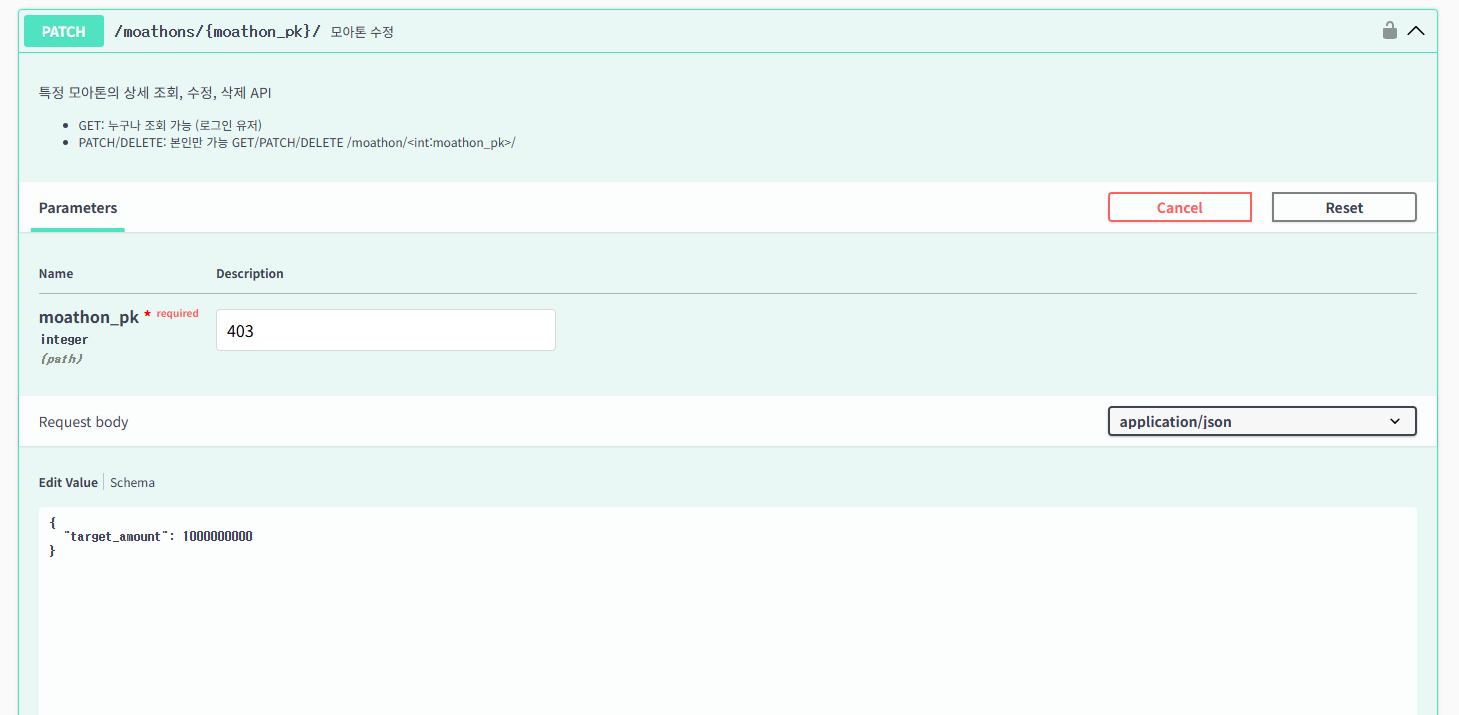Select the Parameters tab
Screen dimensions: 1459x715
(x=78, y=208)
